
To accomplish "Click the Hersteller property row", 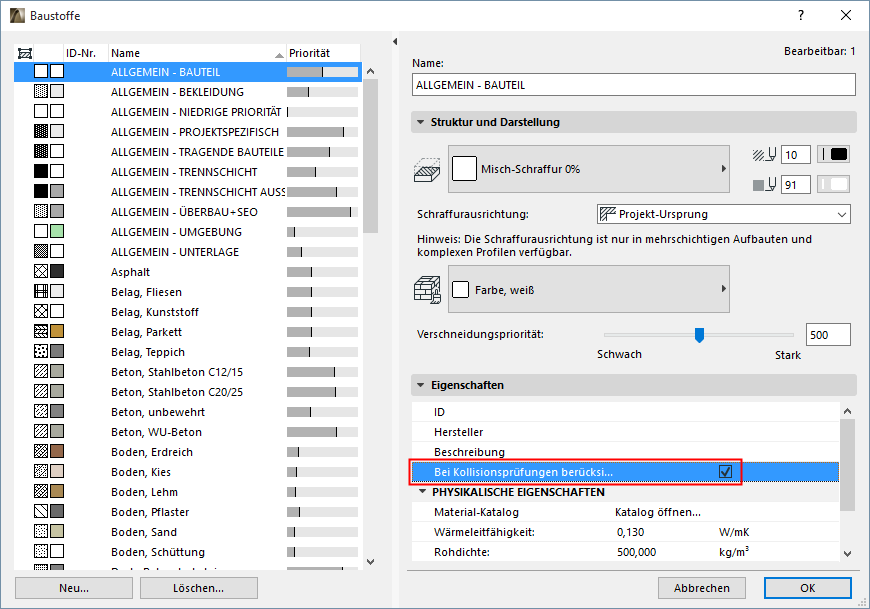I will pyautogui.click(x=625, y=432).
